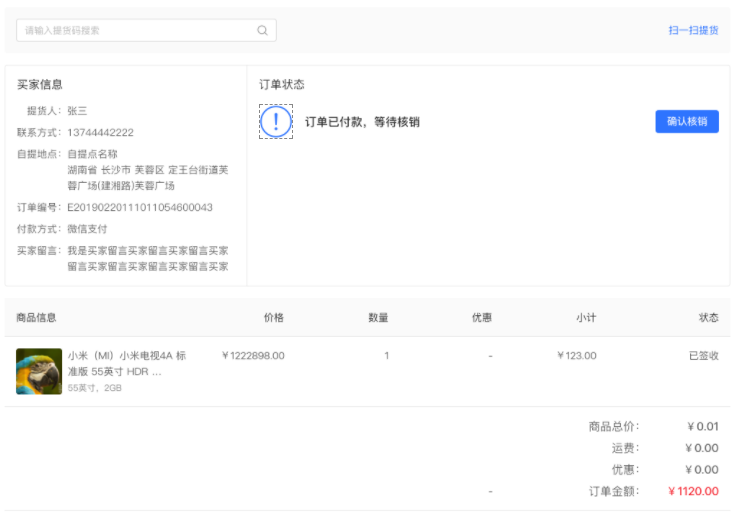Click the 订单已付款，等待核销 status text
This screenshot has height=513, width=737.
(362, 122)
